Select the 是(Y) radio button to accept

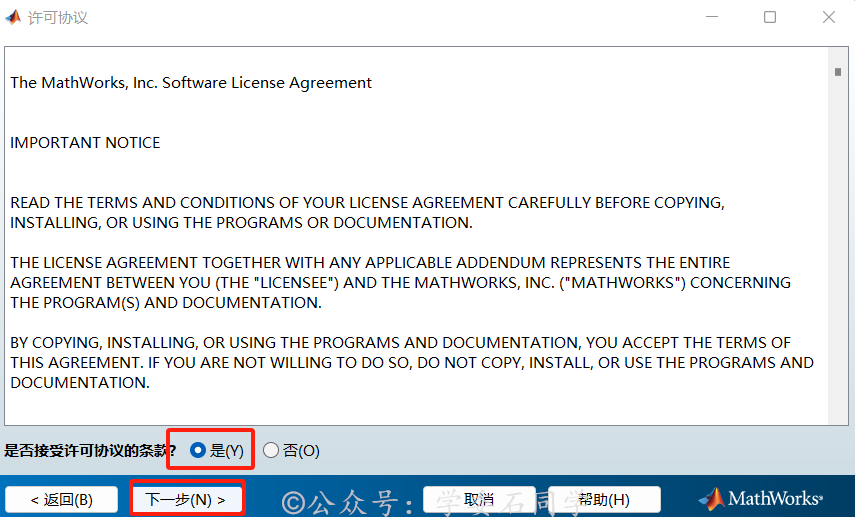pyautogui.click(x=198, y=451)
